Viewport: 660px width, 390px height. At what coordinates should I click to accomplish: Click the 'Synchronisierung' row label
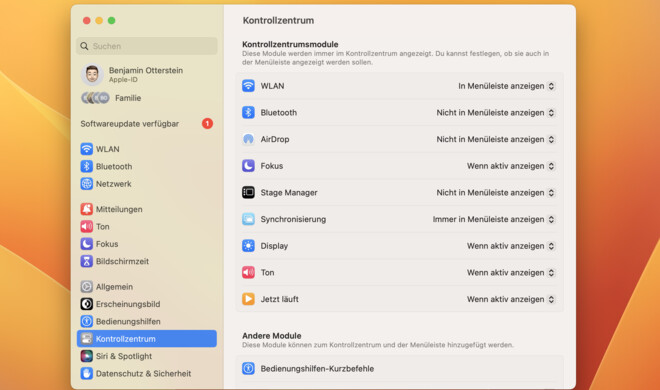293,219
